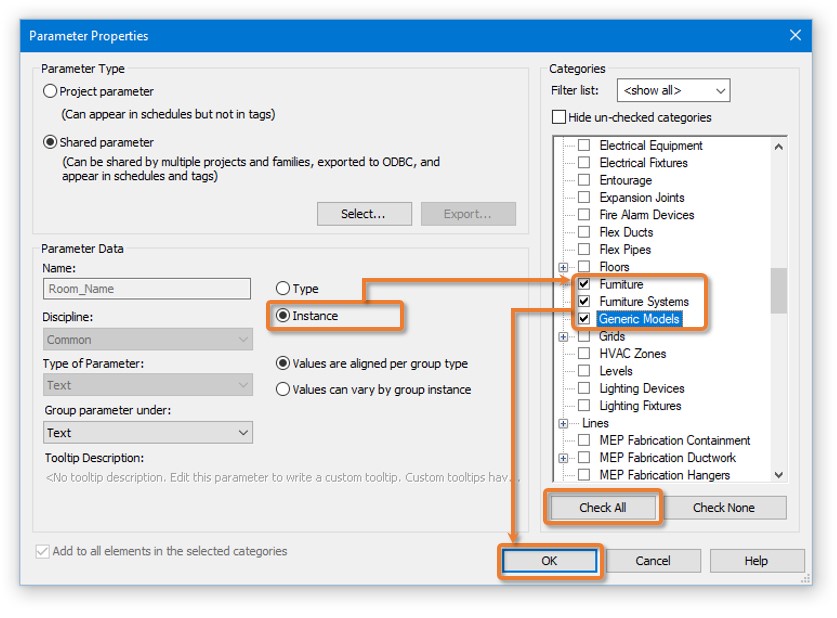Expand the MEP Fabrication Ductwork node
Screen dimensions: 837x618
tap(563, 458)
